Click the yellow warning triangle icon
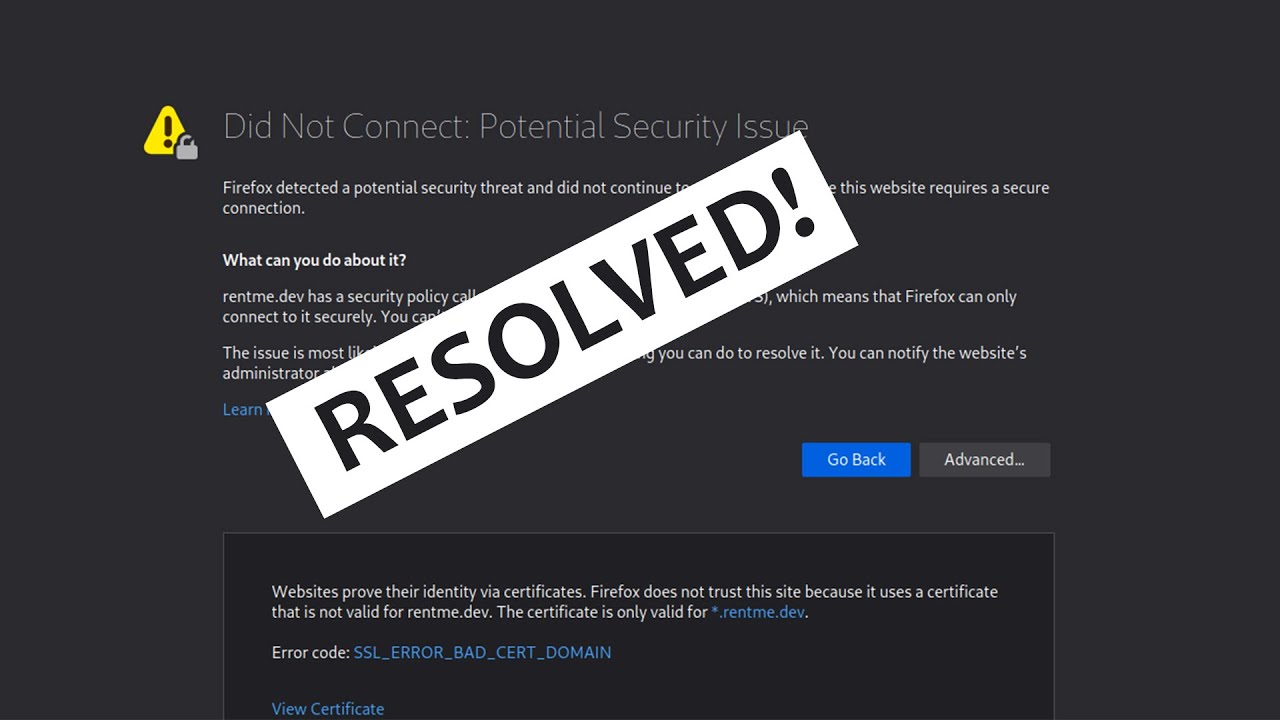1280x720 pixels. pyautogui.click(x=165, y=130)
